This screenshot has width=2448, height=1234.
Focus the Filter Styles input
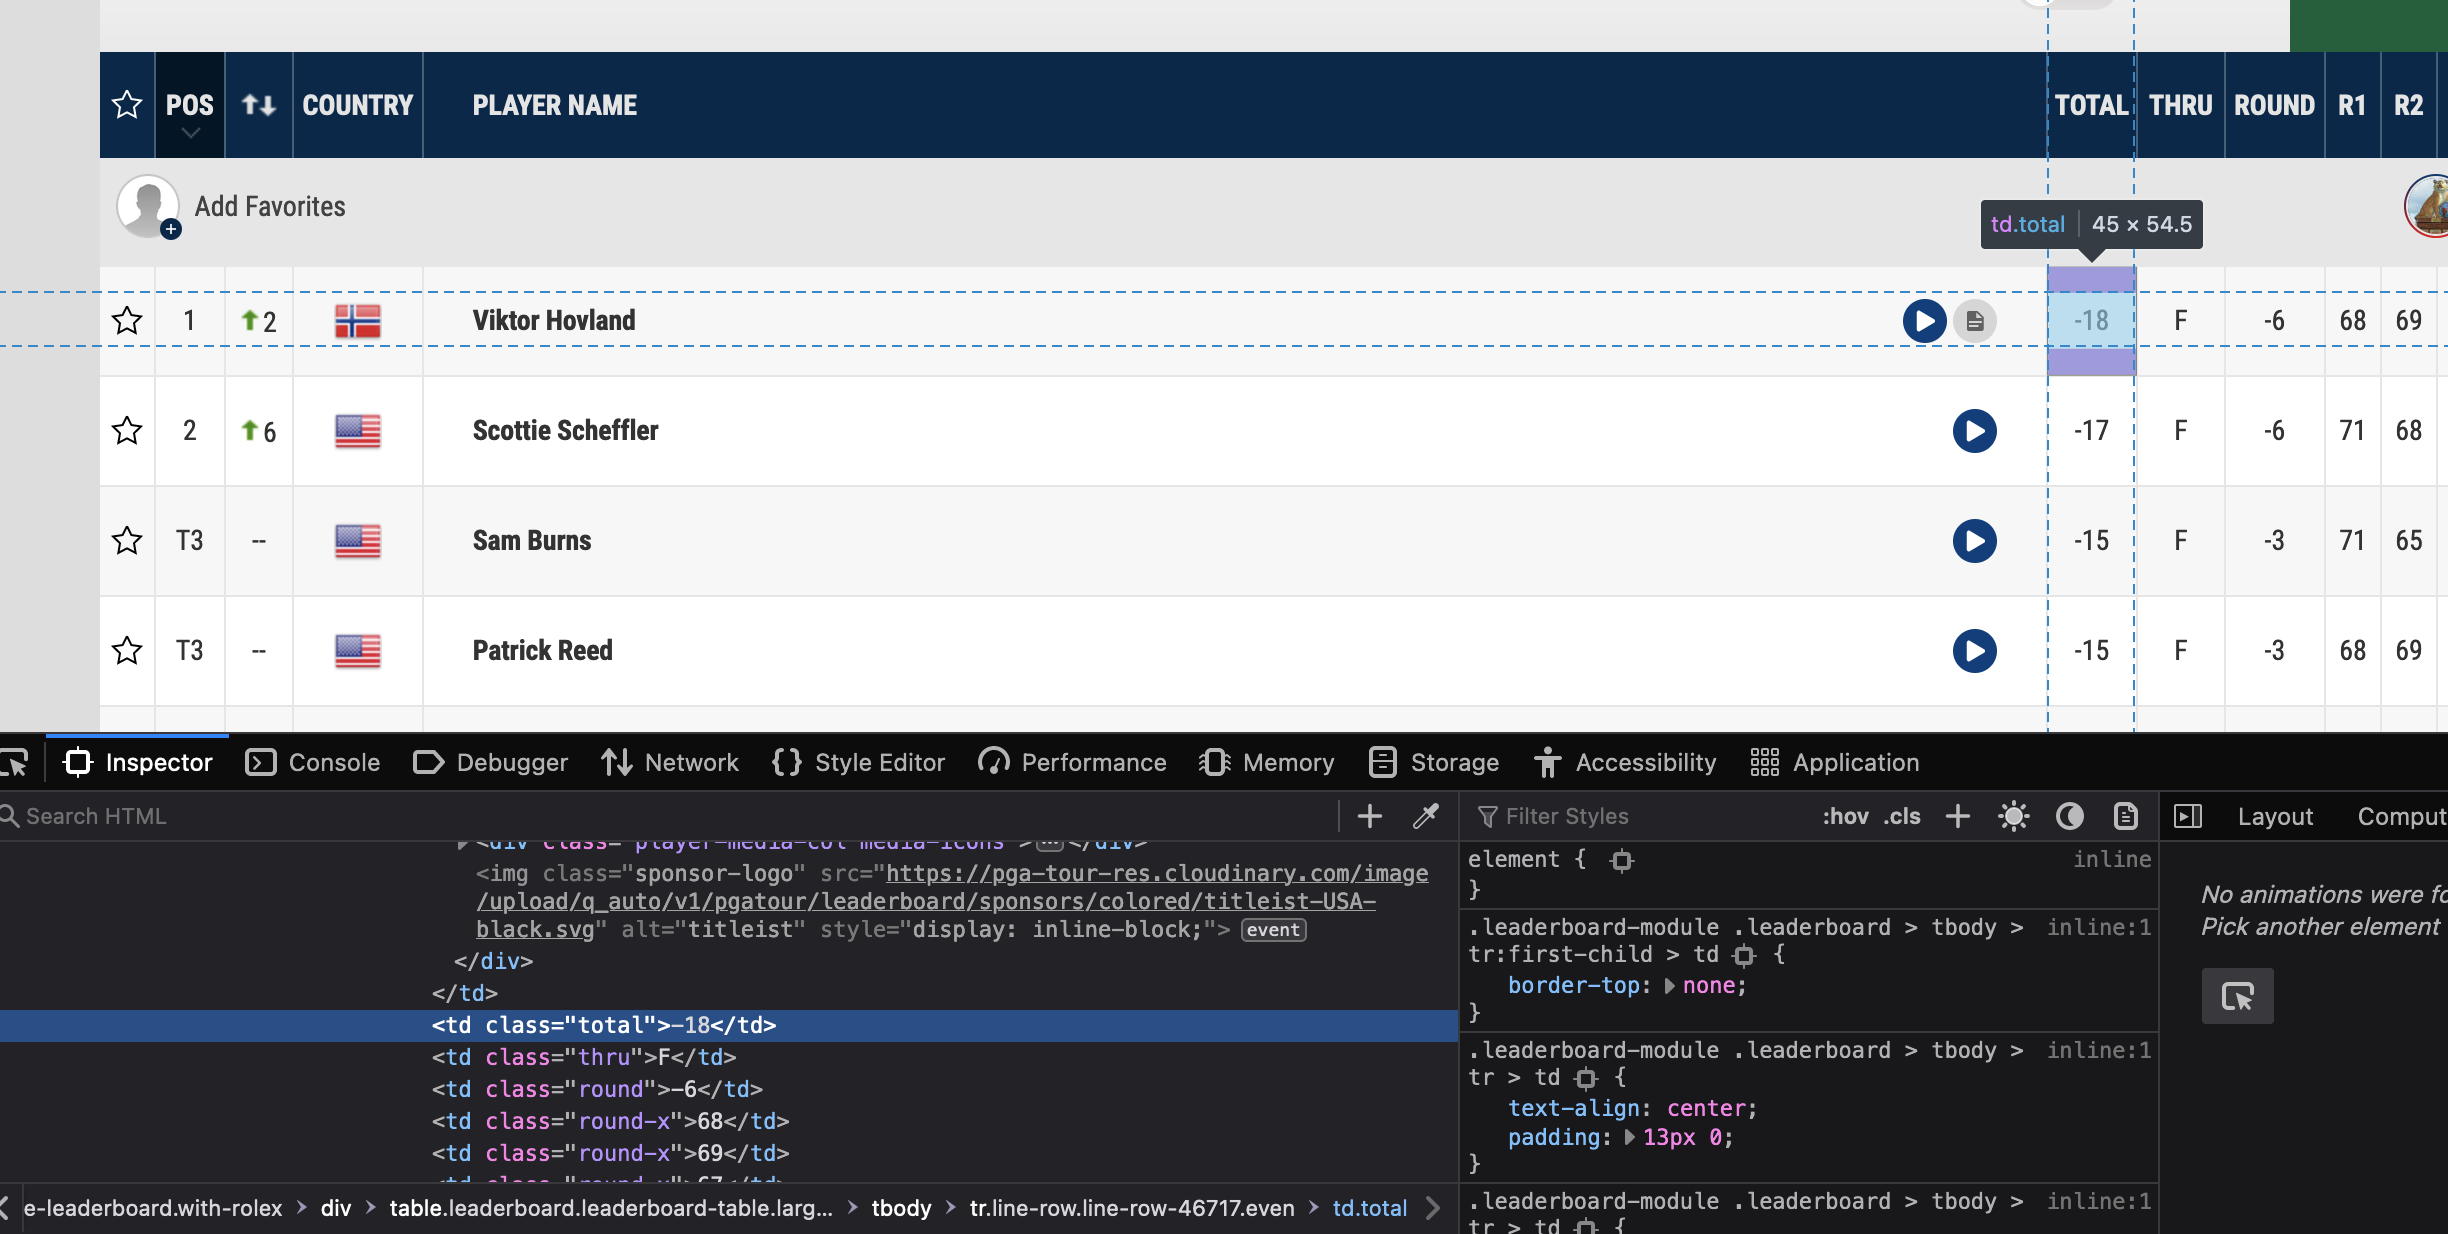click(x=1640, y=817)
